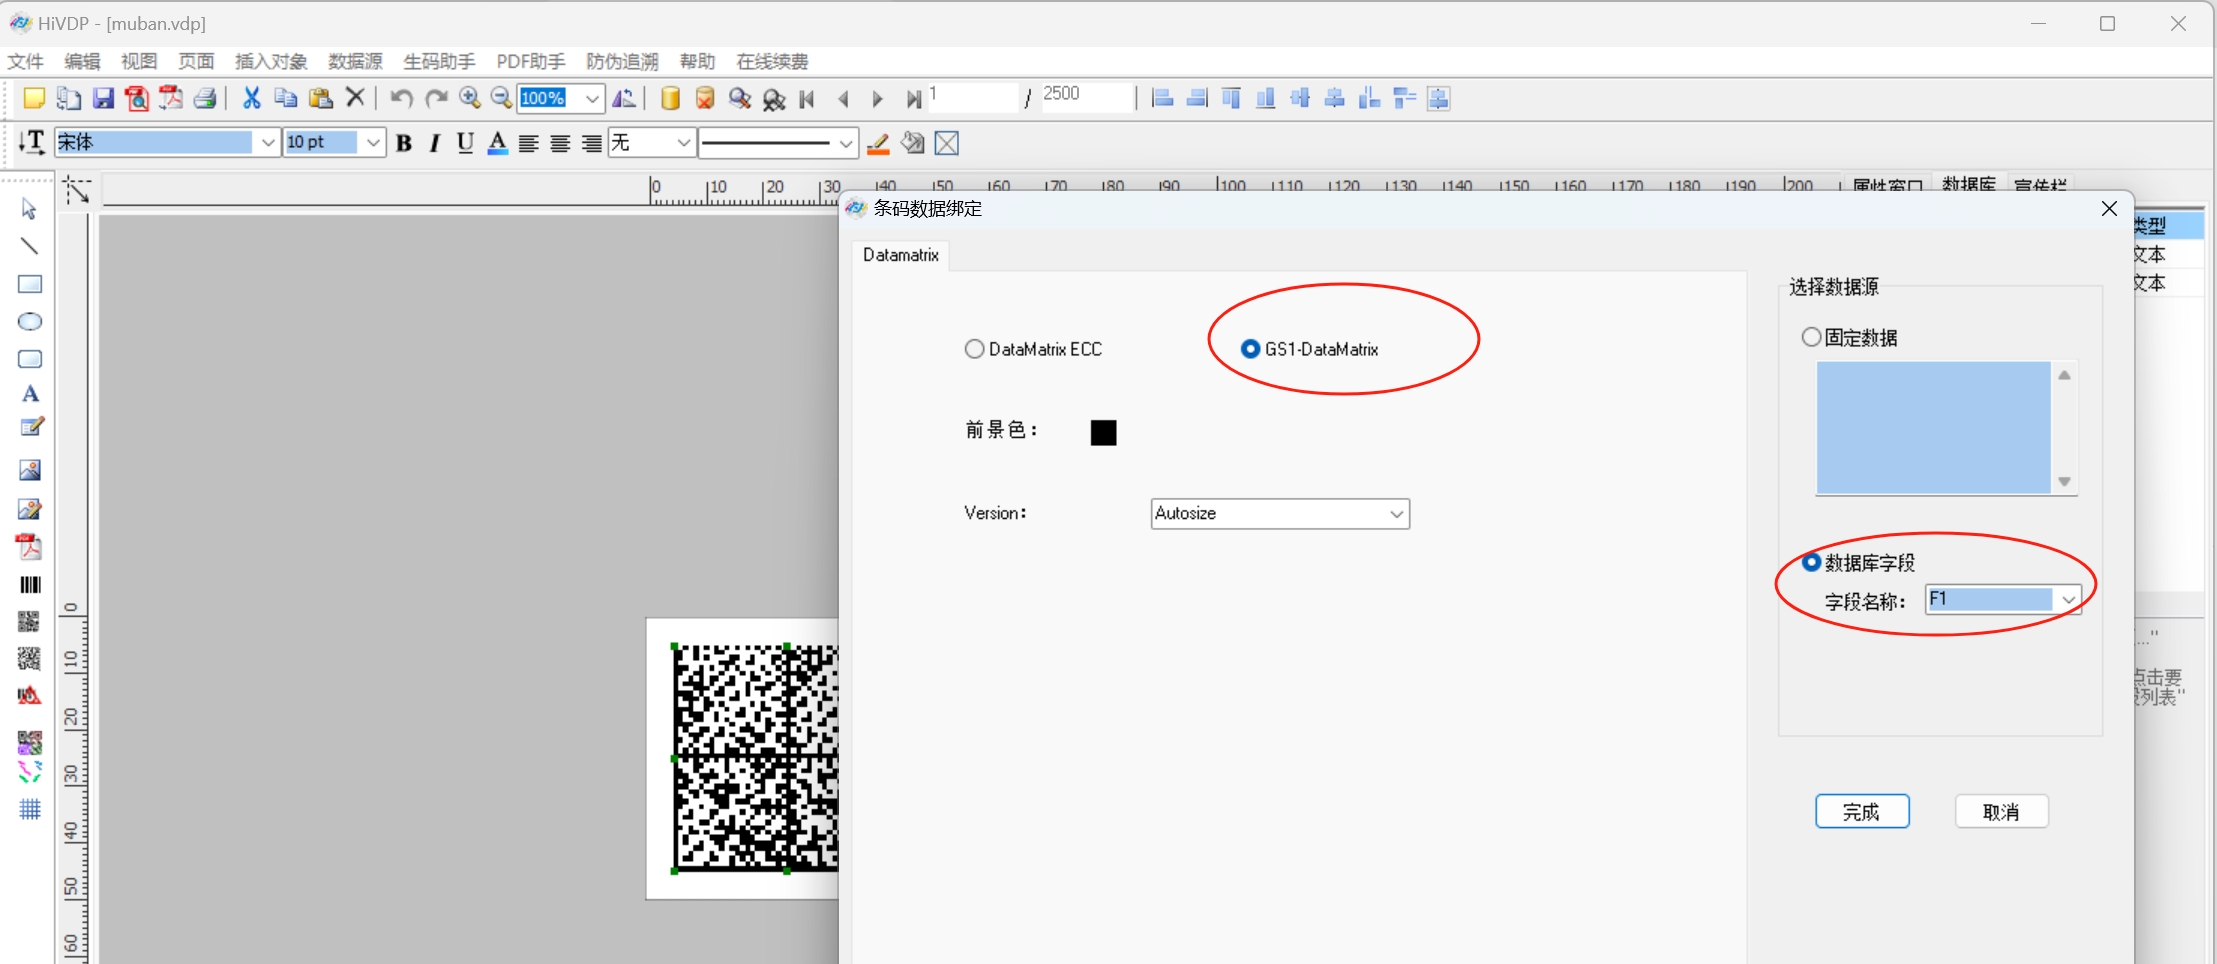Open the line color pen swatch

point(878,143)
